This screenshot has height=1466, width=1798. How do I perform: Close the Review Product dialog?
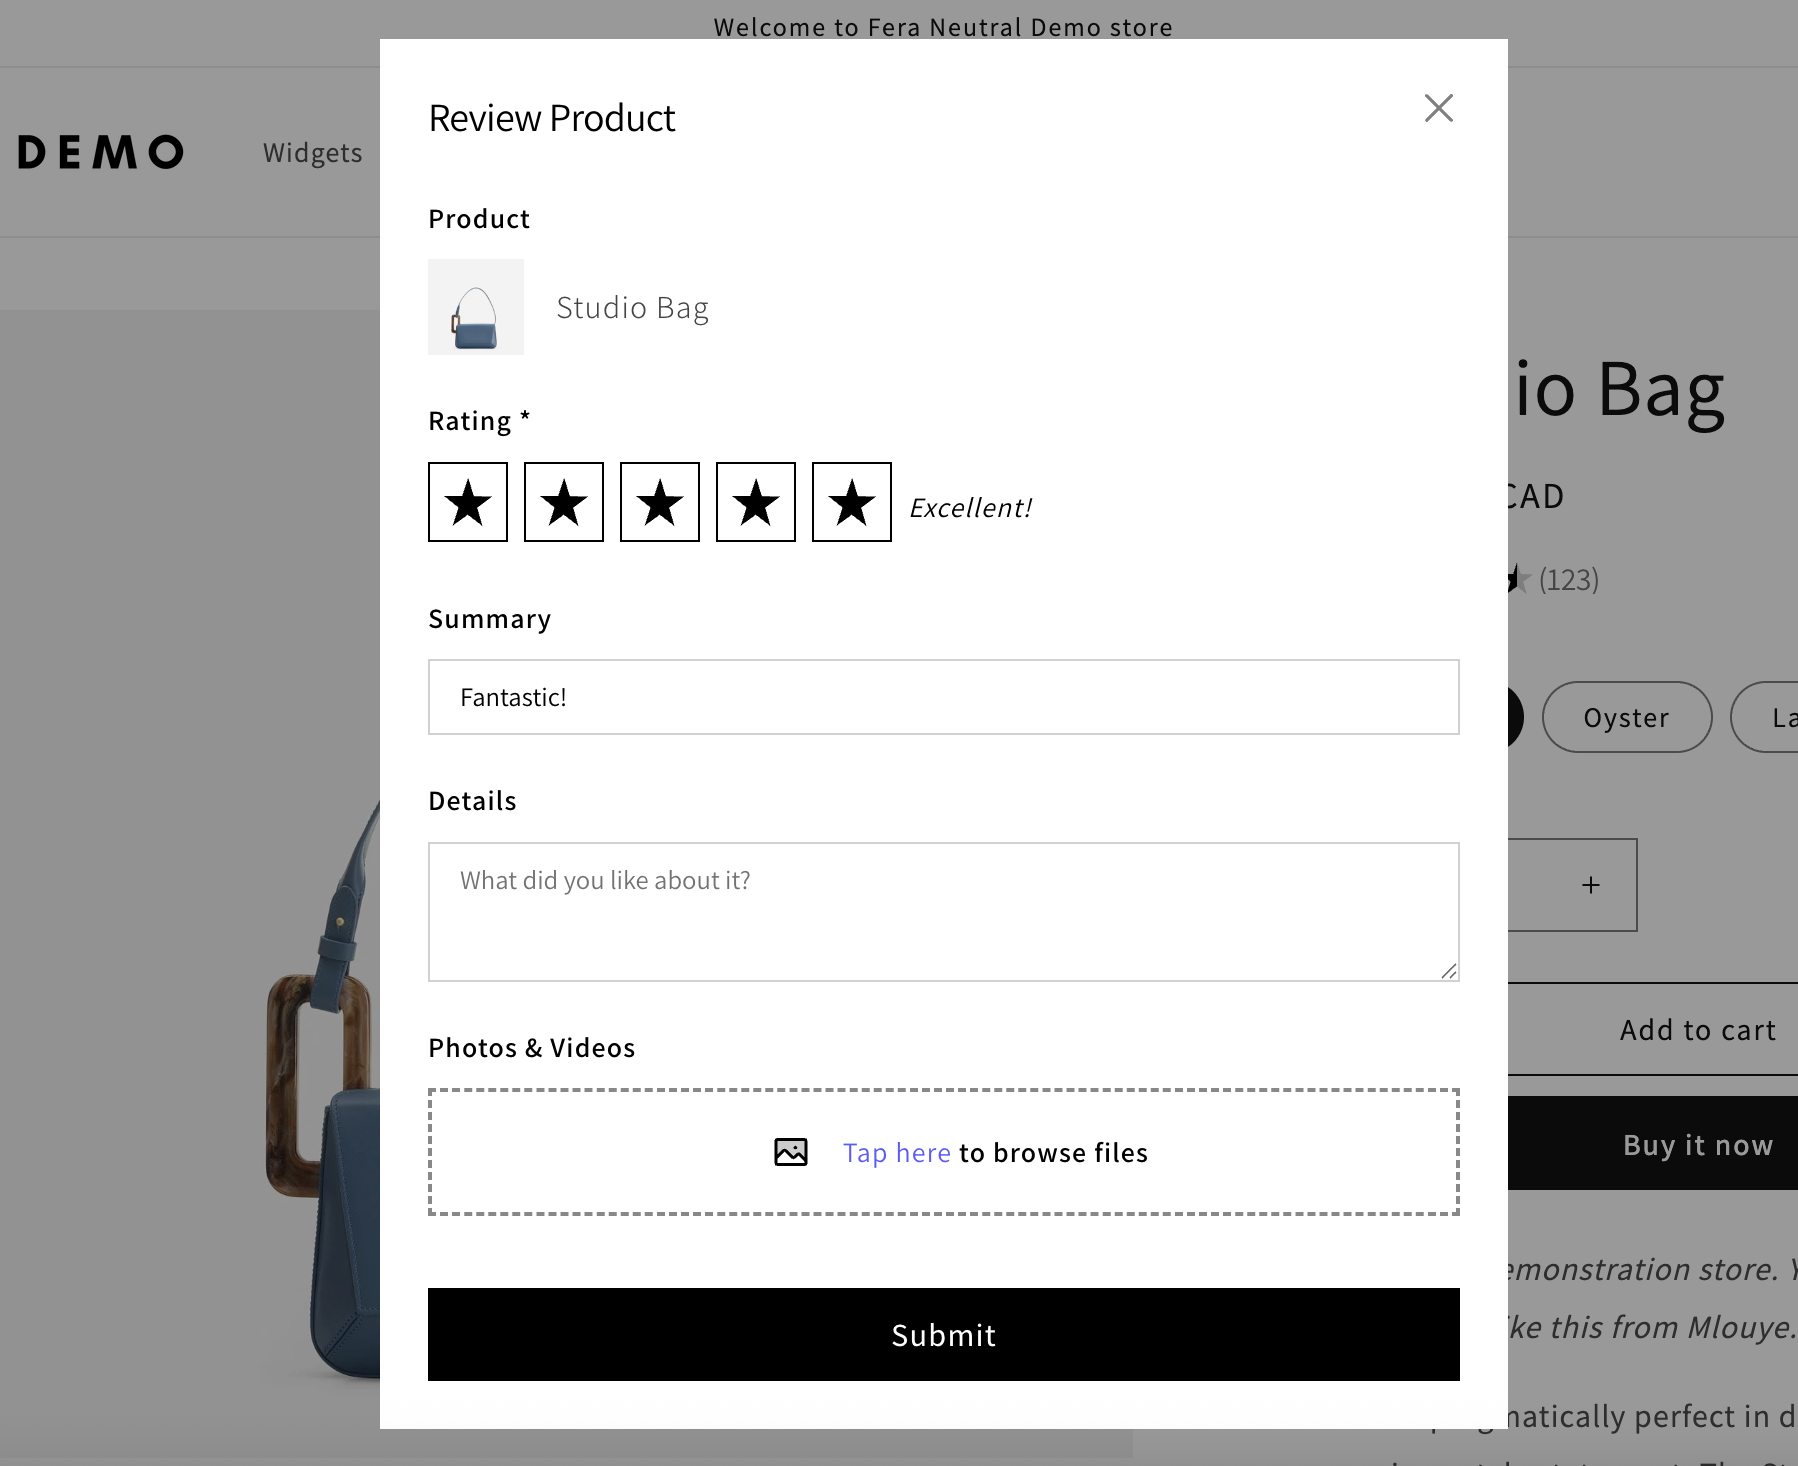click(1438, 108)
